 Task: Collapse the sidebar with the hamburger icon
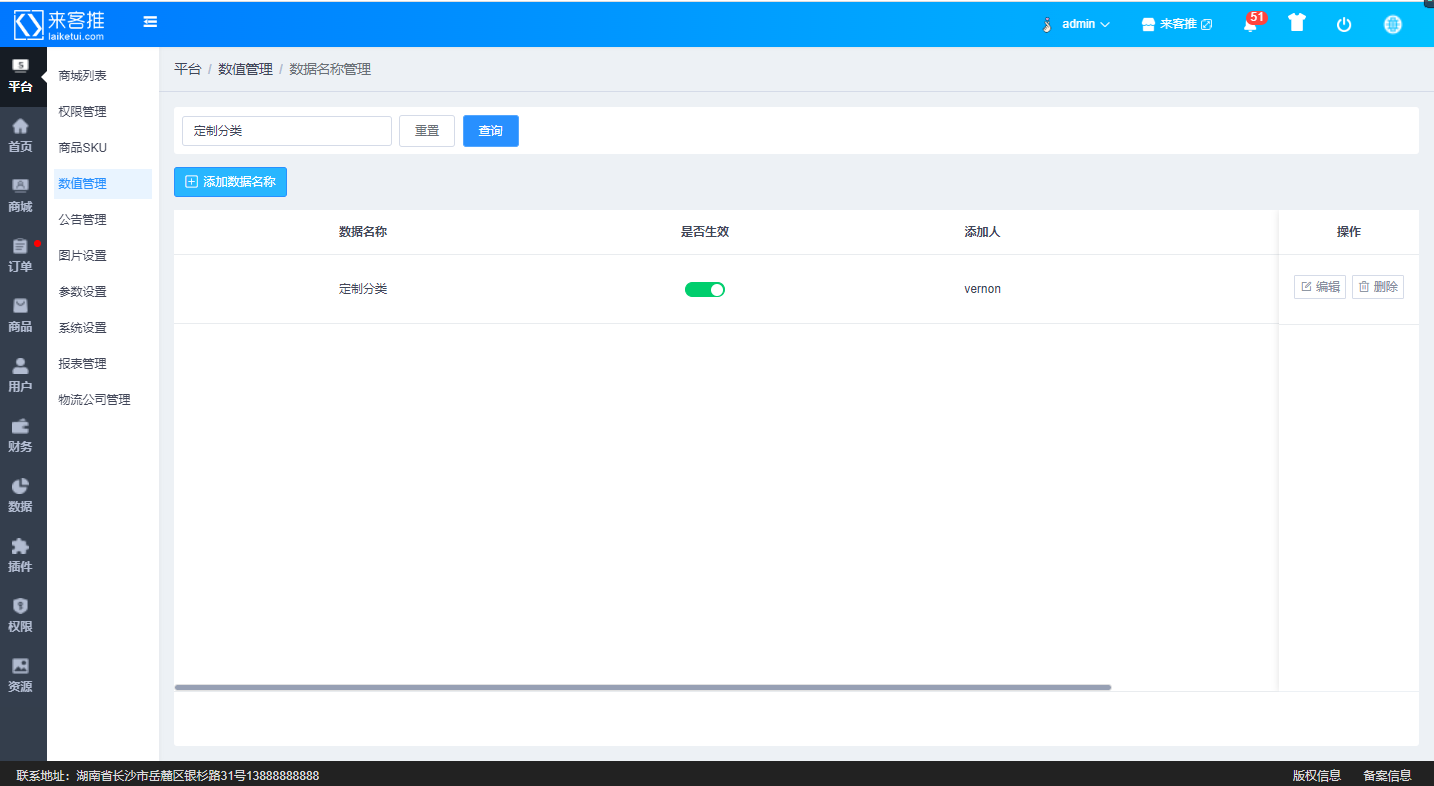(150, 21)
